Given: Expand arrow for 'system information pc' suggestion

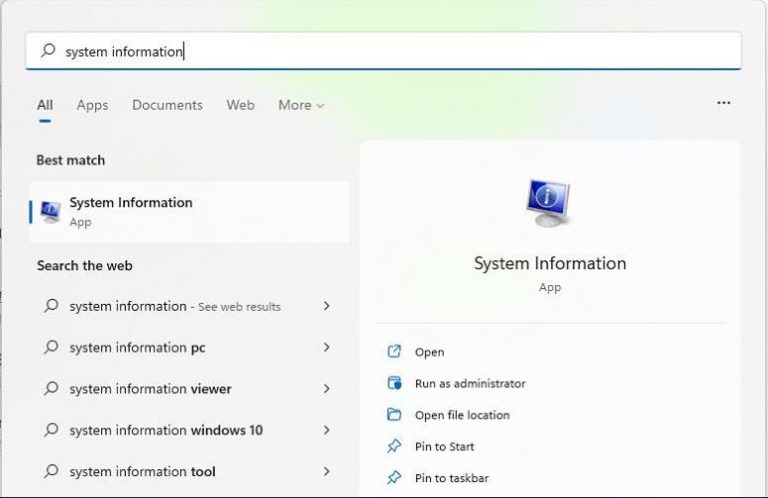Looking at the screenshot, I should 326,347.
